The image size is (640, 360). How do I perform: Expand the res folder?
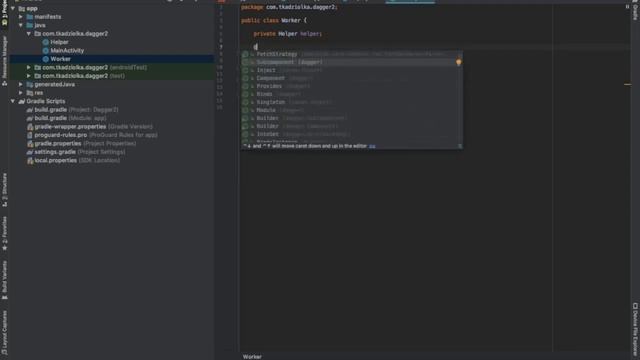pos(21,93)
